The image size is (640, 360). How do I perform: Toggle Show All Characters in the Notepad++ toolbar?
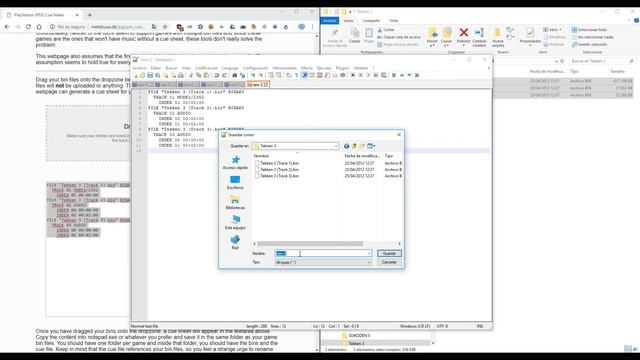296,75
